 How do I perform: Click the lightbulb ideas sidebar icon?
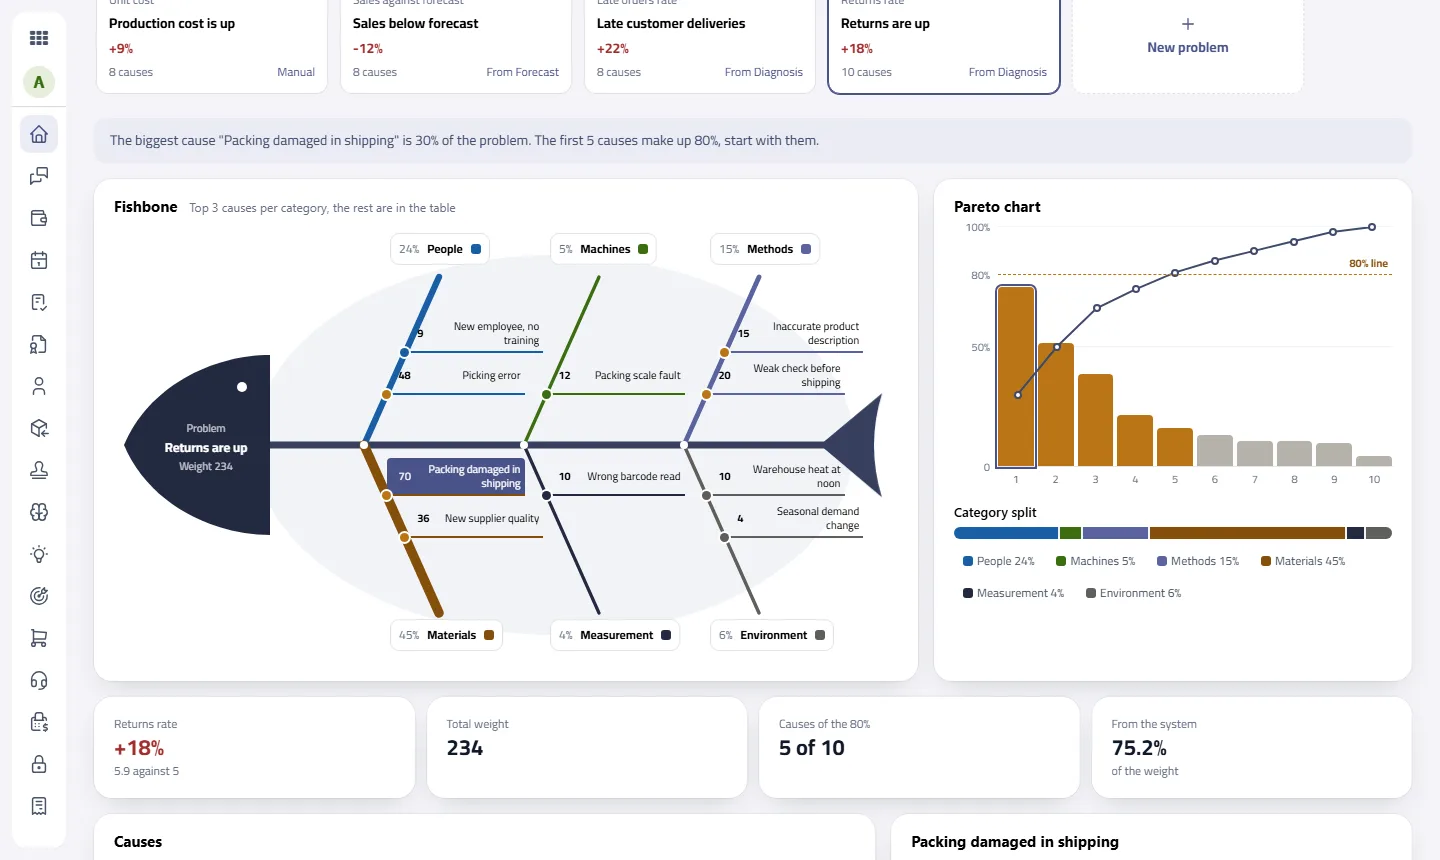point(39,554)
